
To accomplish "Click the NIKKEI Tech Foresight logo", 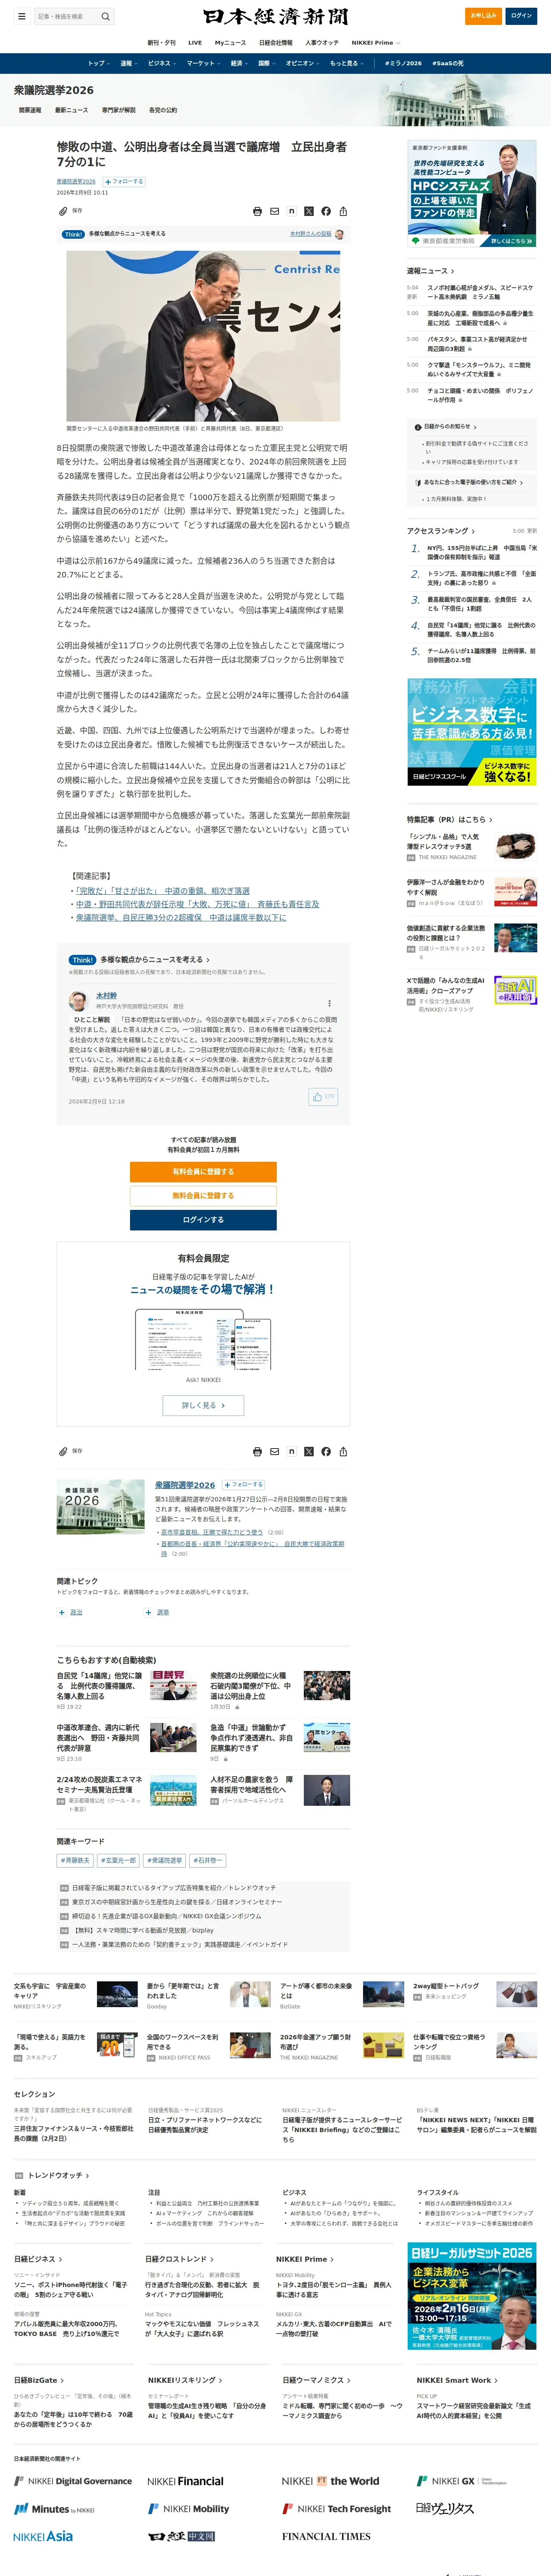I will pyautogui.click(x=336, y=2508).
